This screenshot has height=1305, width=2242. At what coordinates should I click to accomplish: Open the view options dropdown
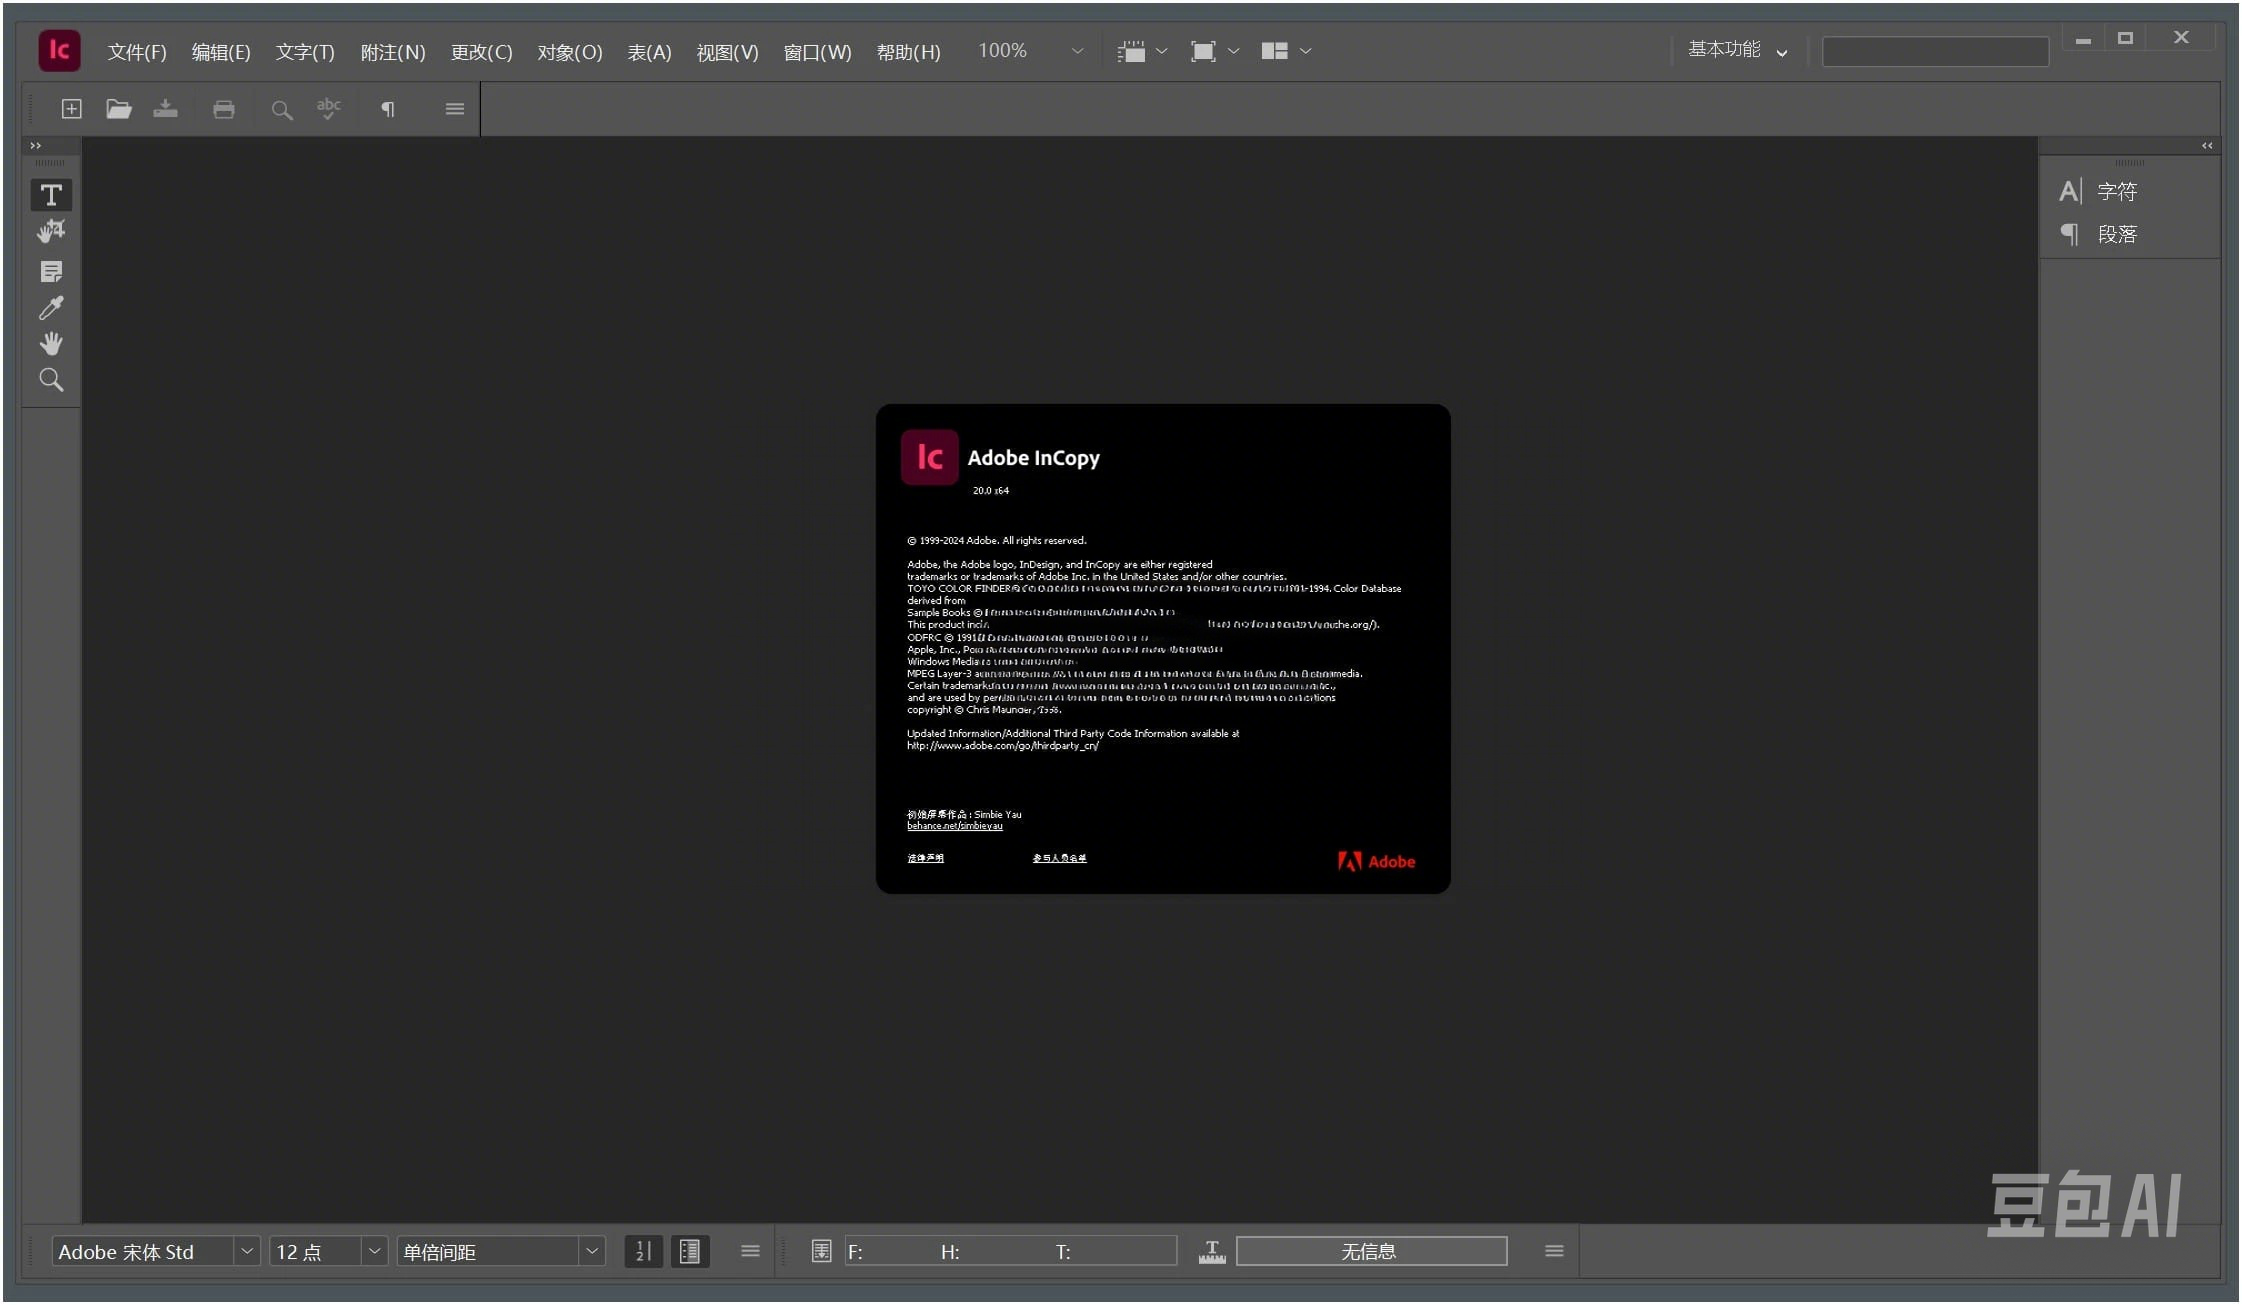point(1142,51)
